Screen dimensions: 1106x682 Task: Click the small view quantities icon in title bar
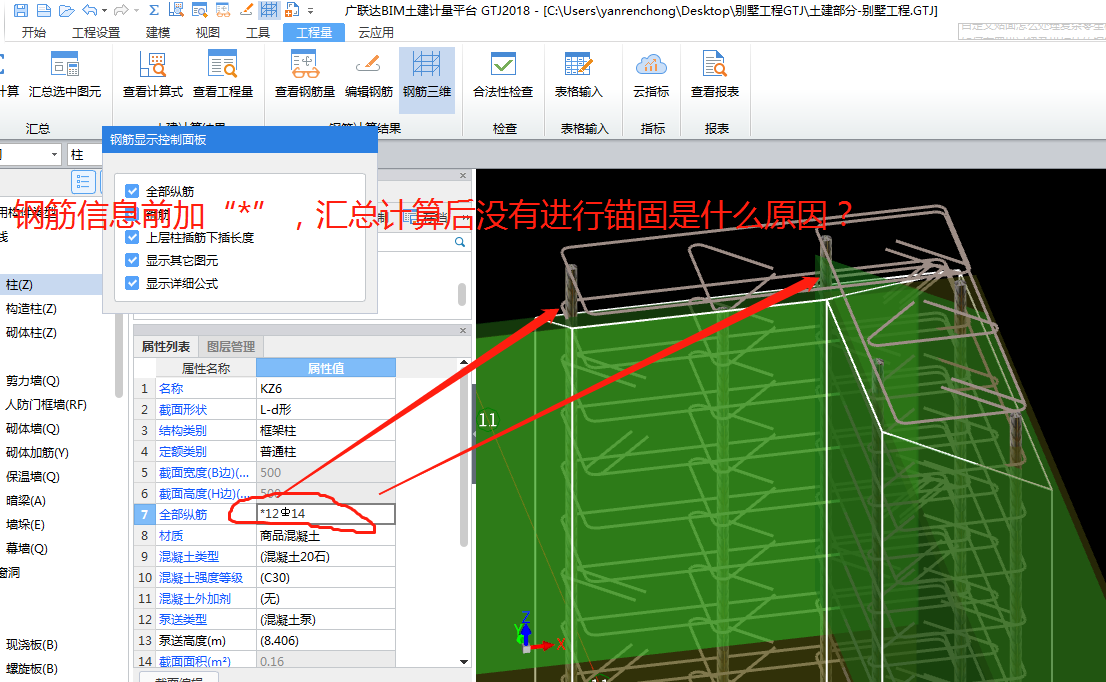200,11
